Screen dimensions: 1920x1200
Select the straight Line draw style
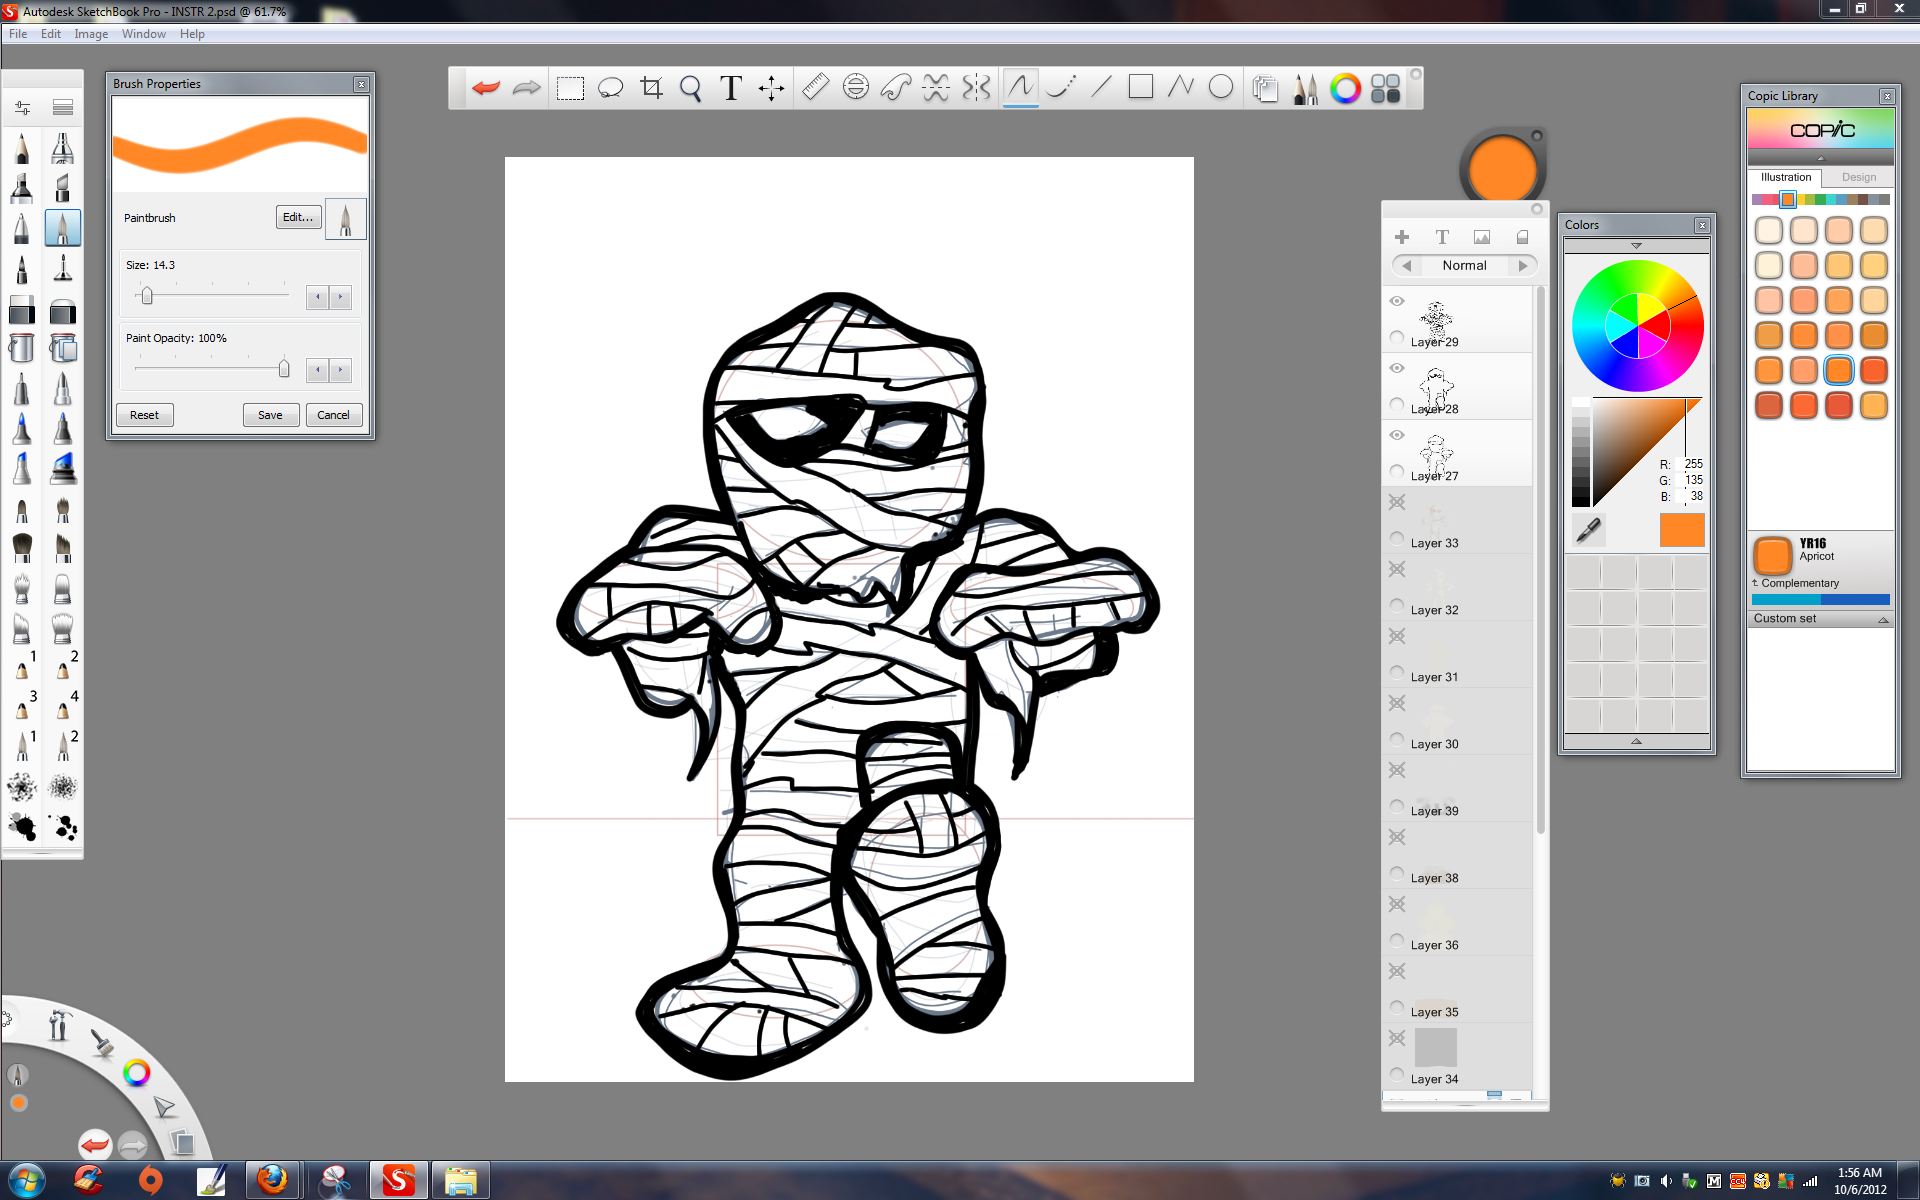tap(1101, 87)
